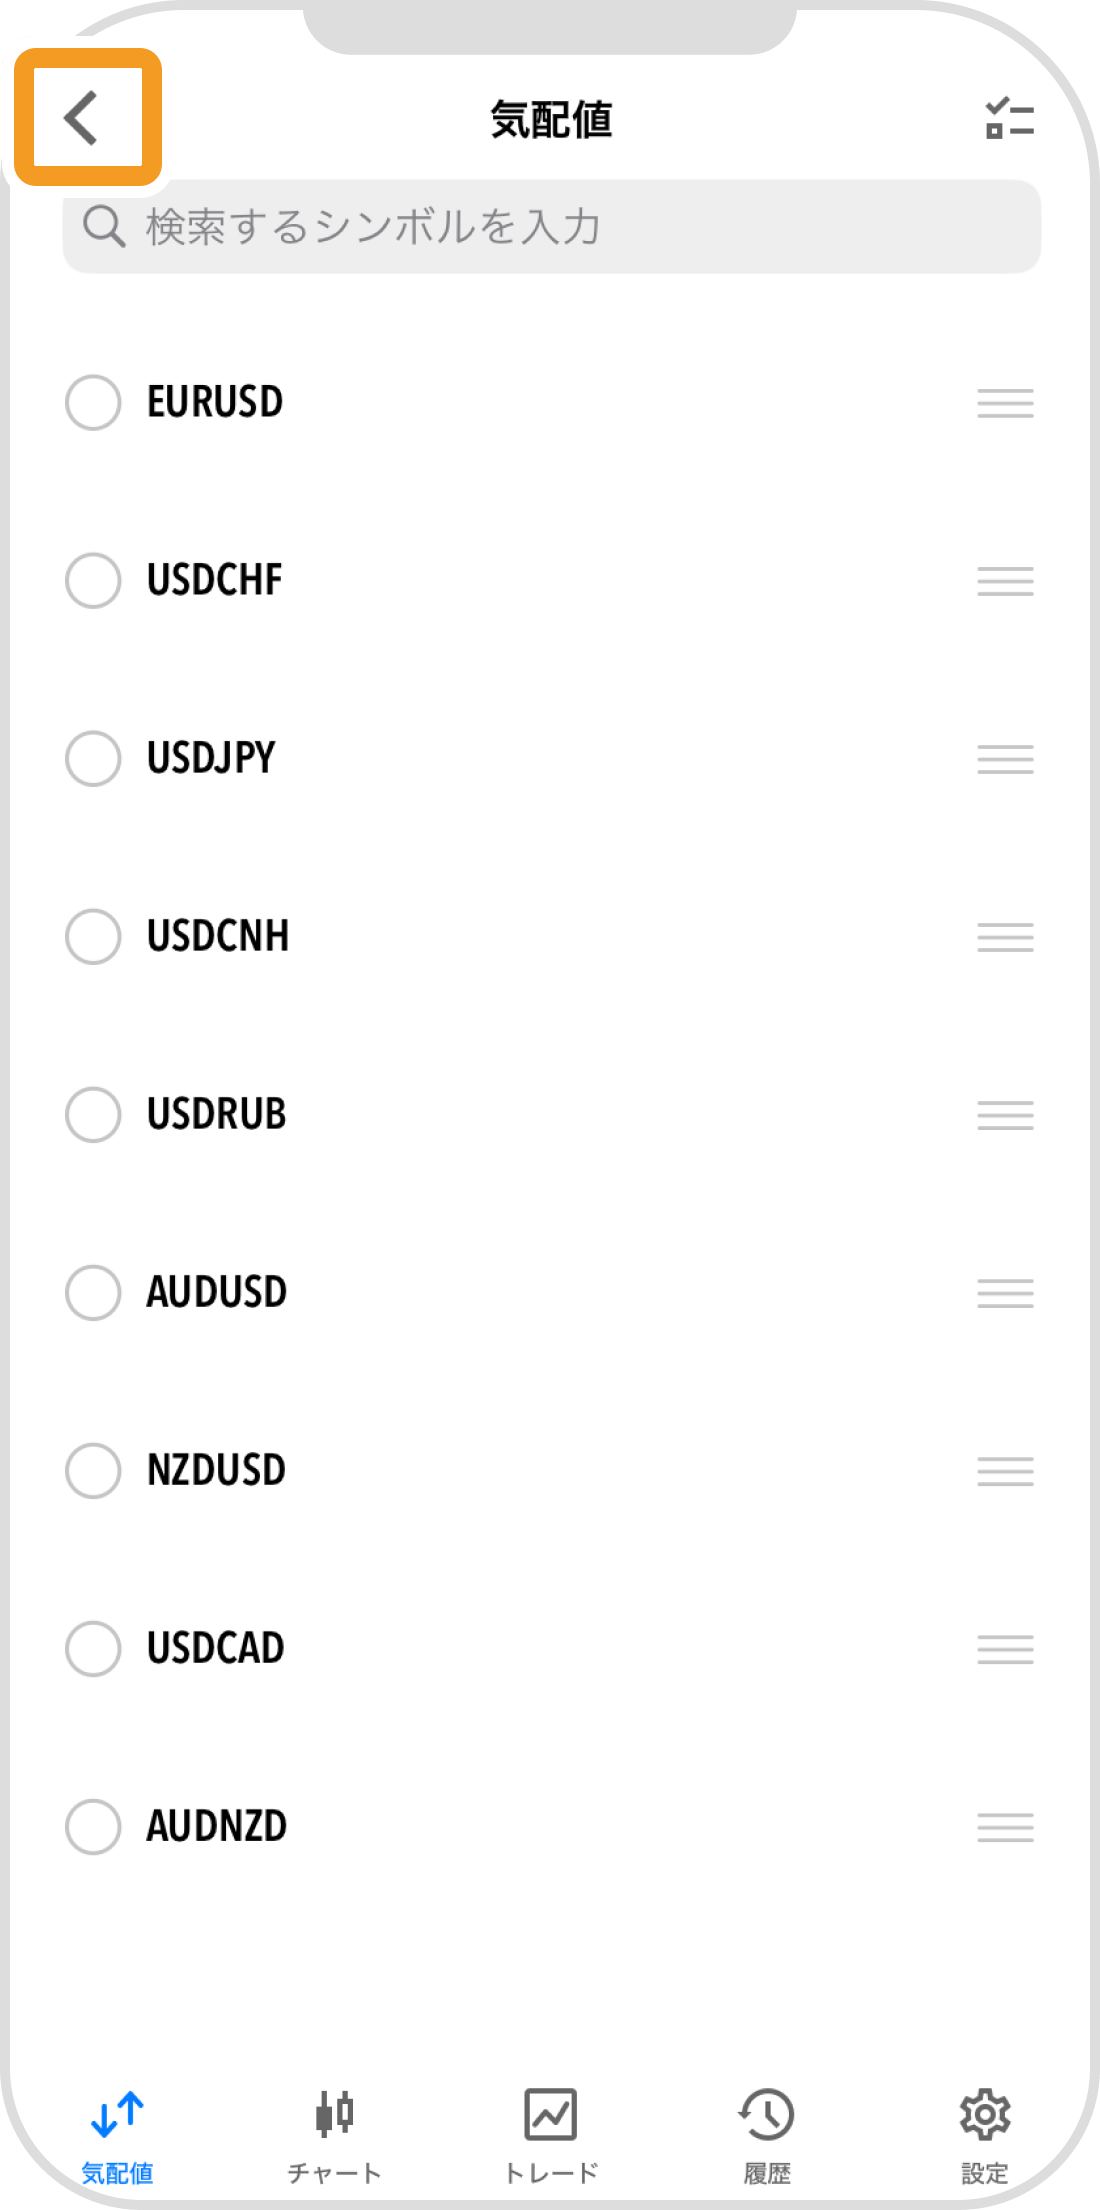Switch to the チャート tab
1100x2210 pixels.
[x=334, y=2136]
